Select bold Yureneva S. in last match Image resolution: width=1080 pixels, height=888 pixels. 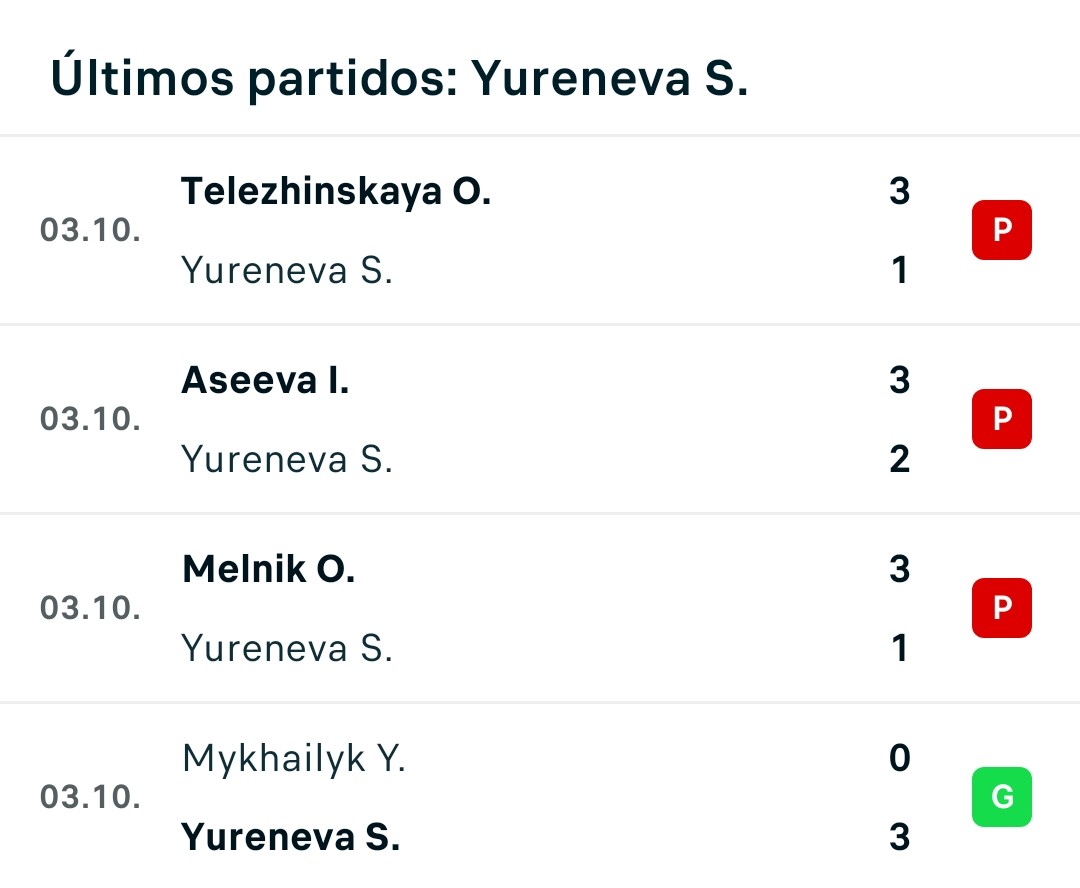click(x=291, y=837)
